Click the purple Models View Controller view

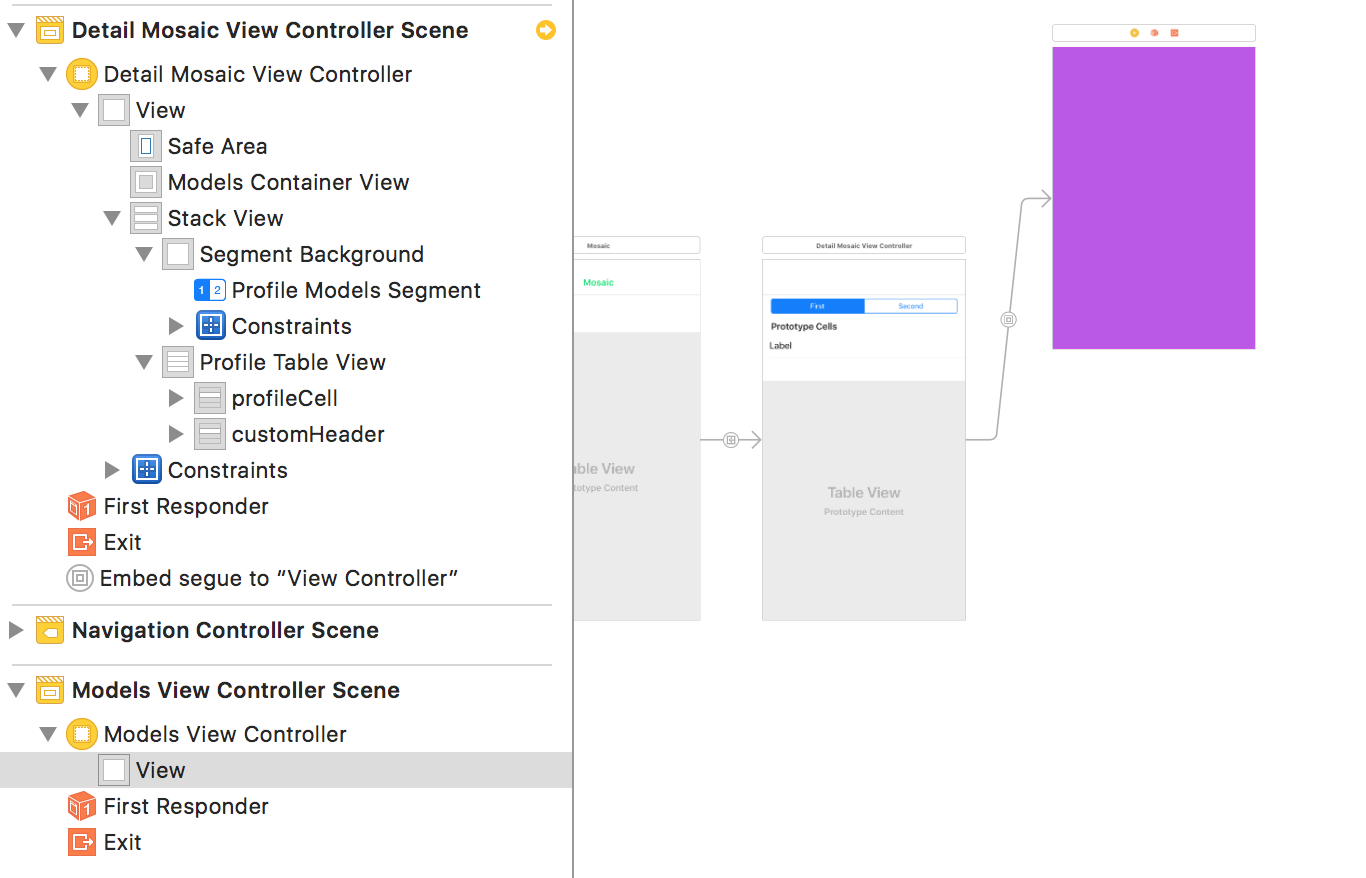[x=1153, y=198]
